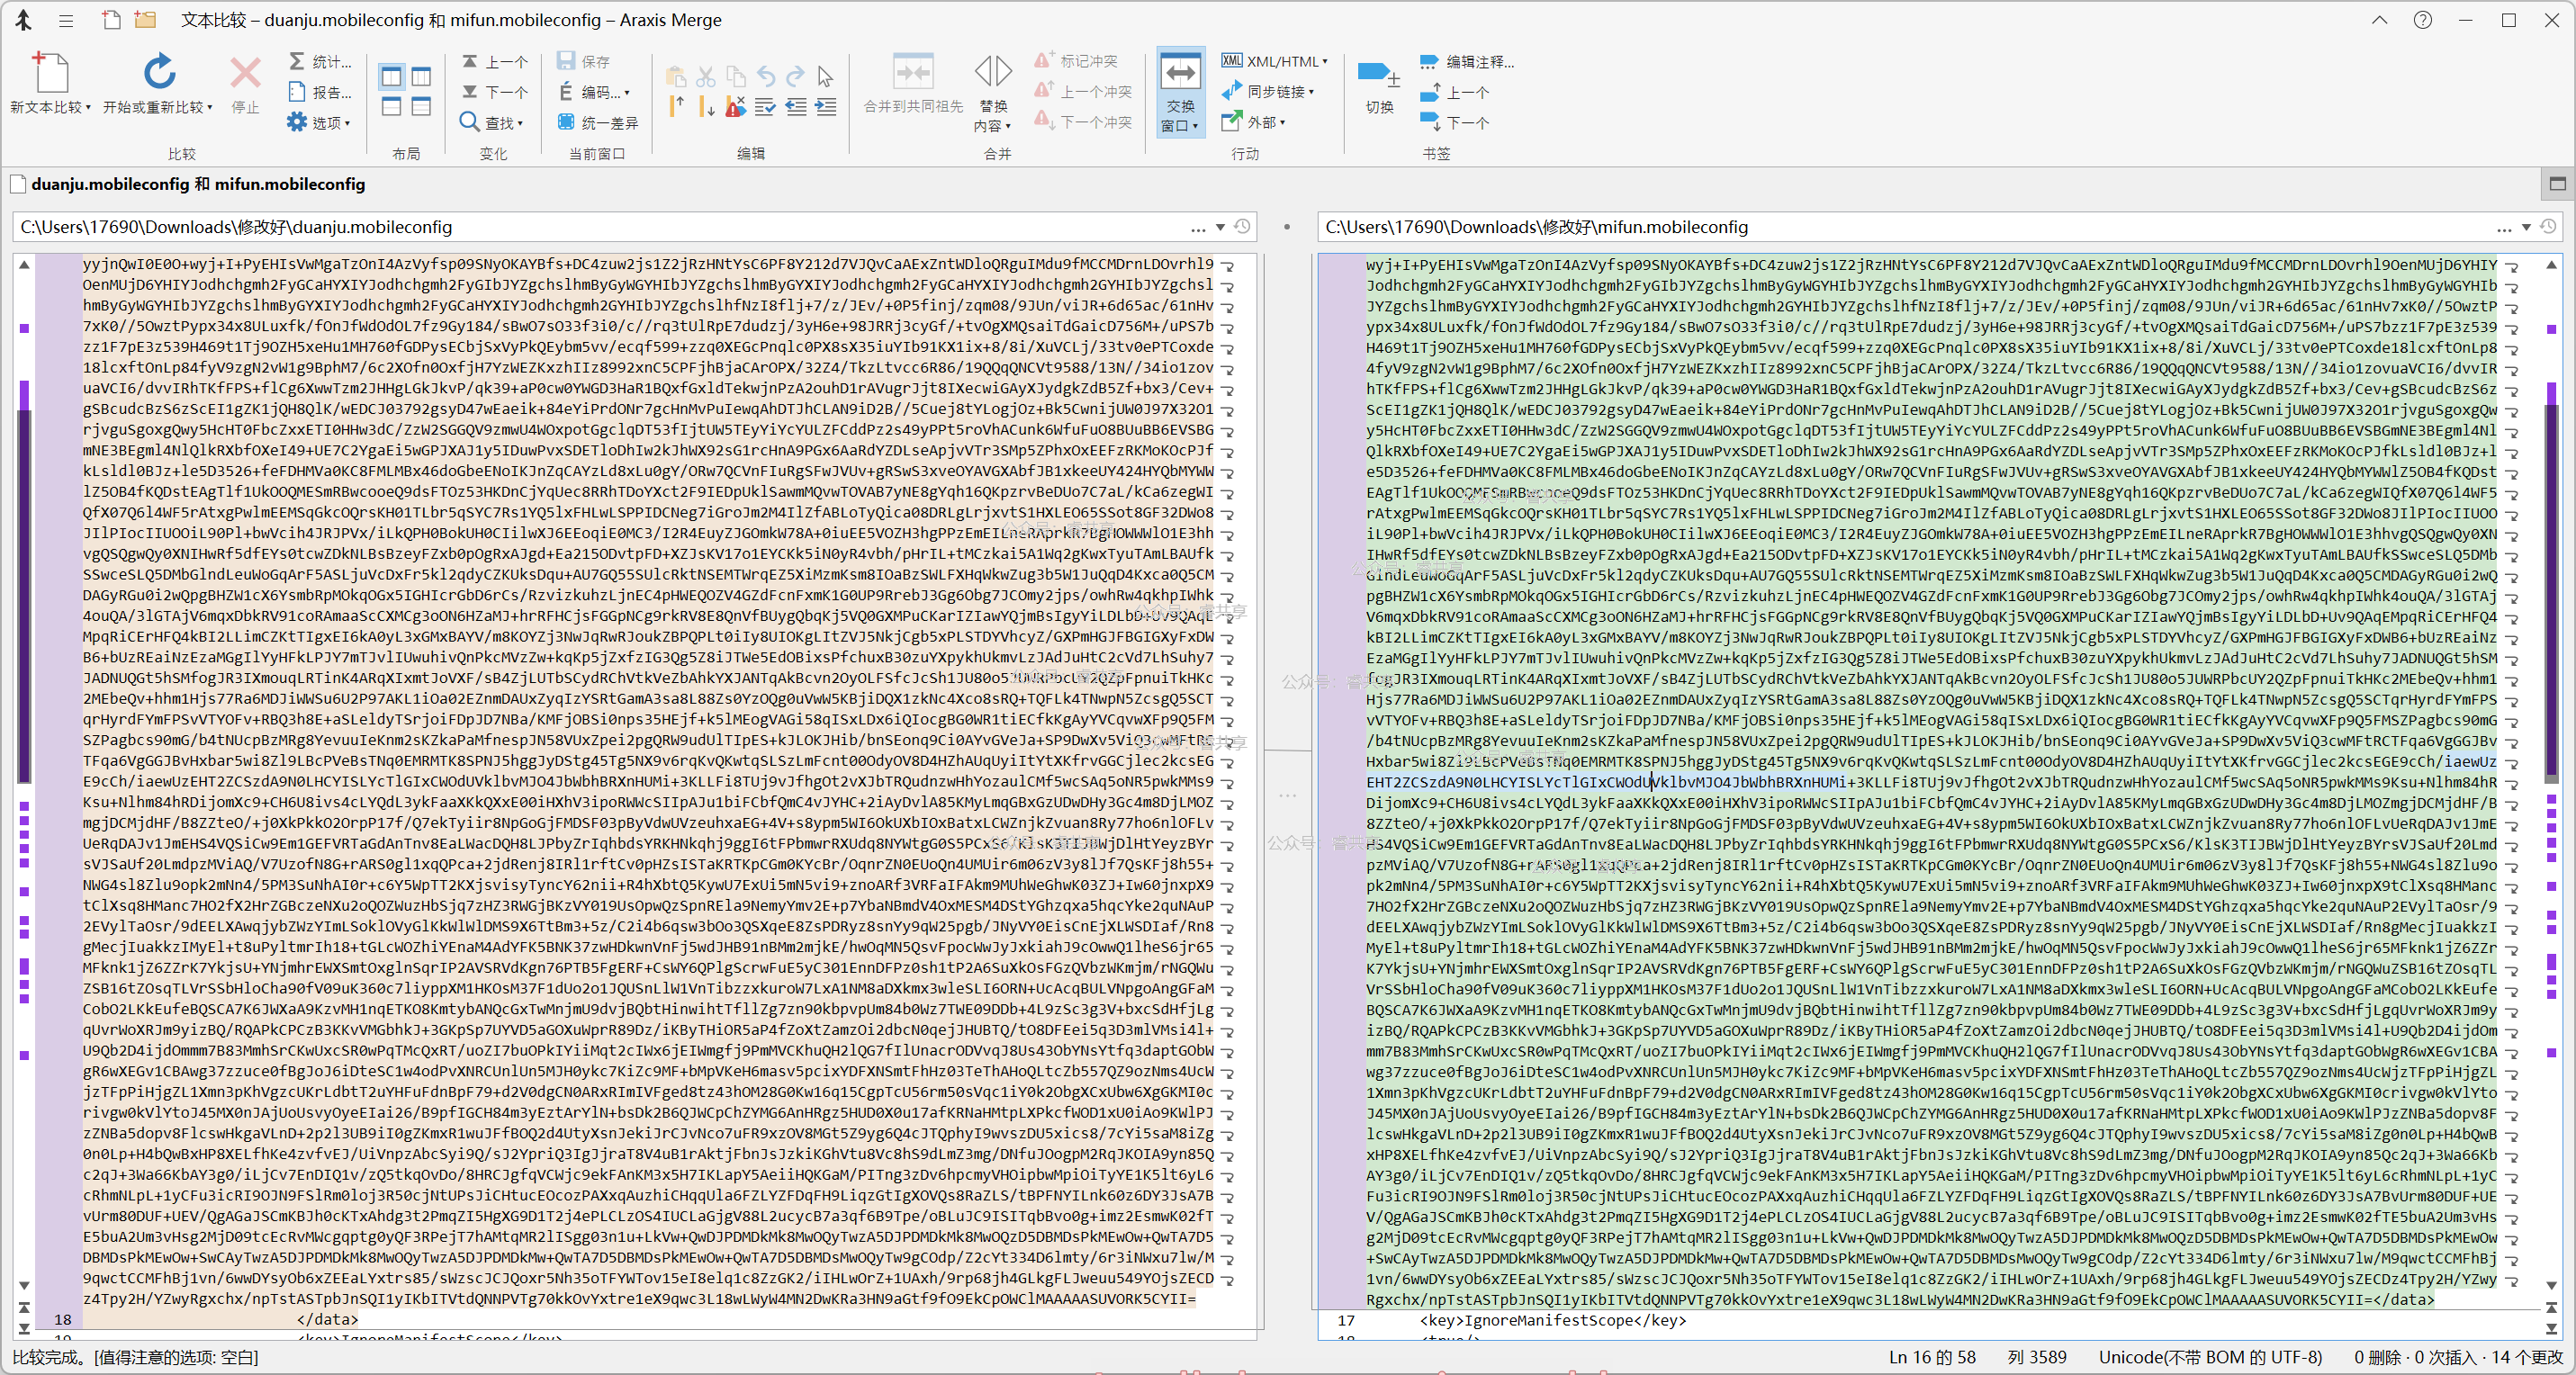
Task: Click the redo arrow icon
Action: pos(795,77)
